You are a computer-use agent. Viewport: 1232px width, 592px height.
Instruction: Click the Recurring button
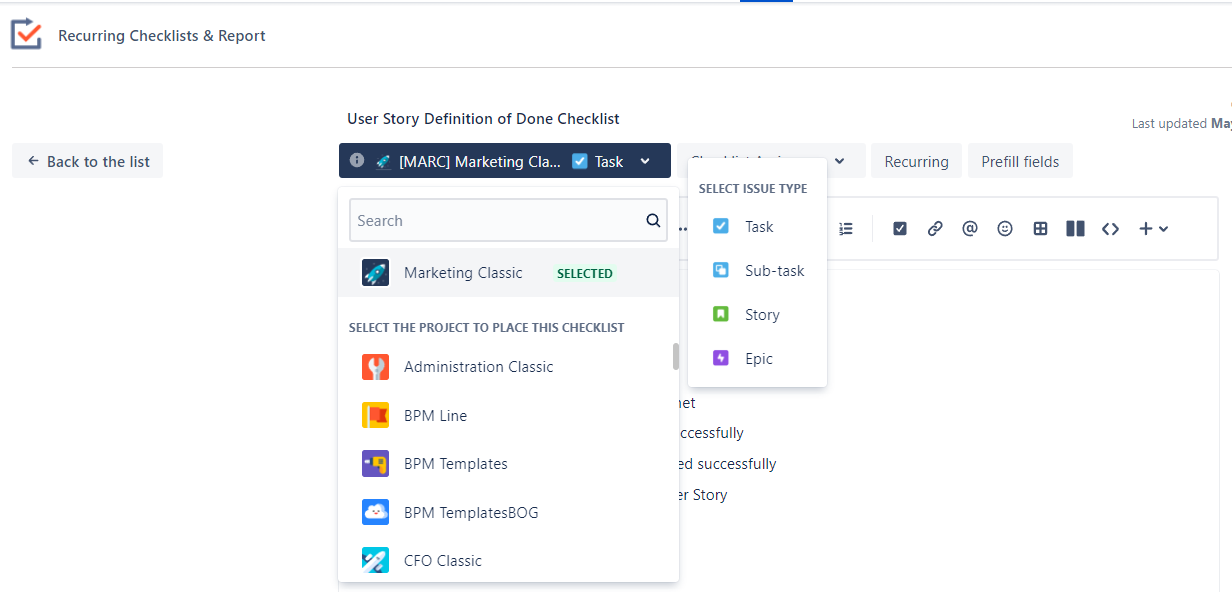[x=916, y=161]
